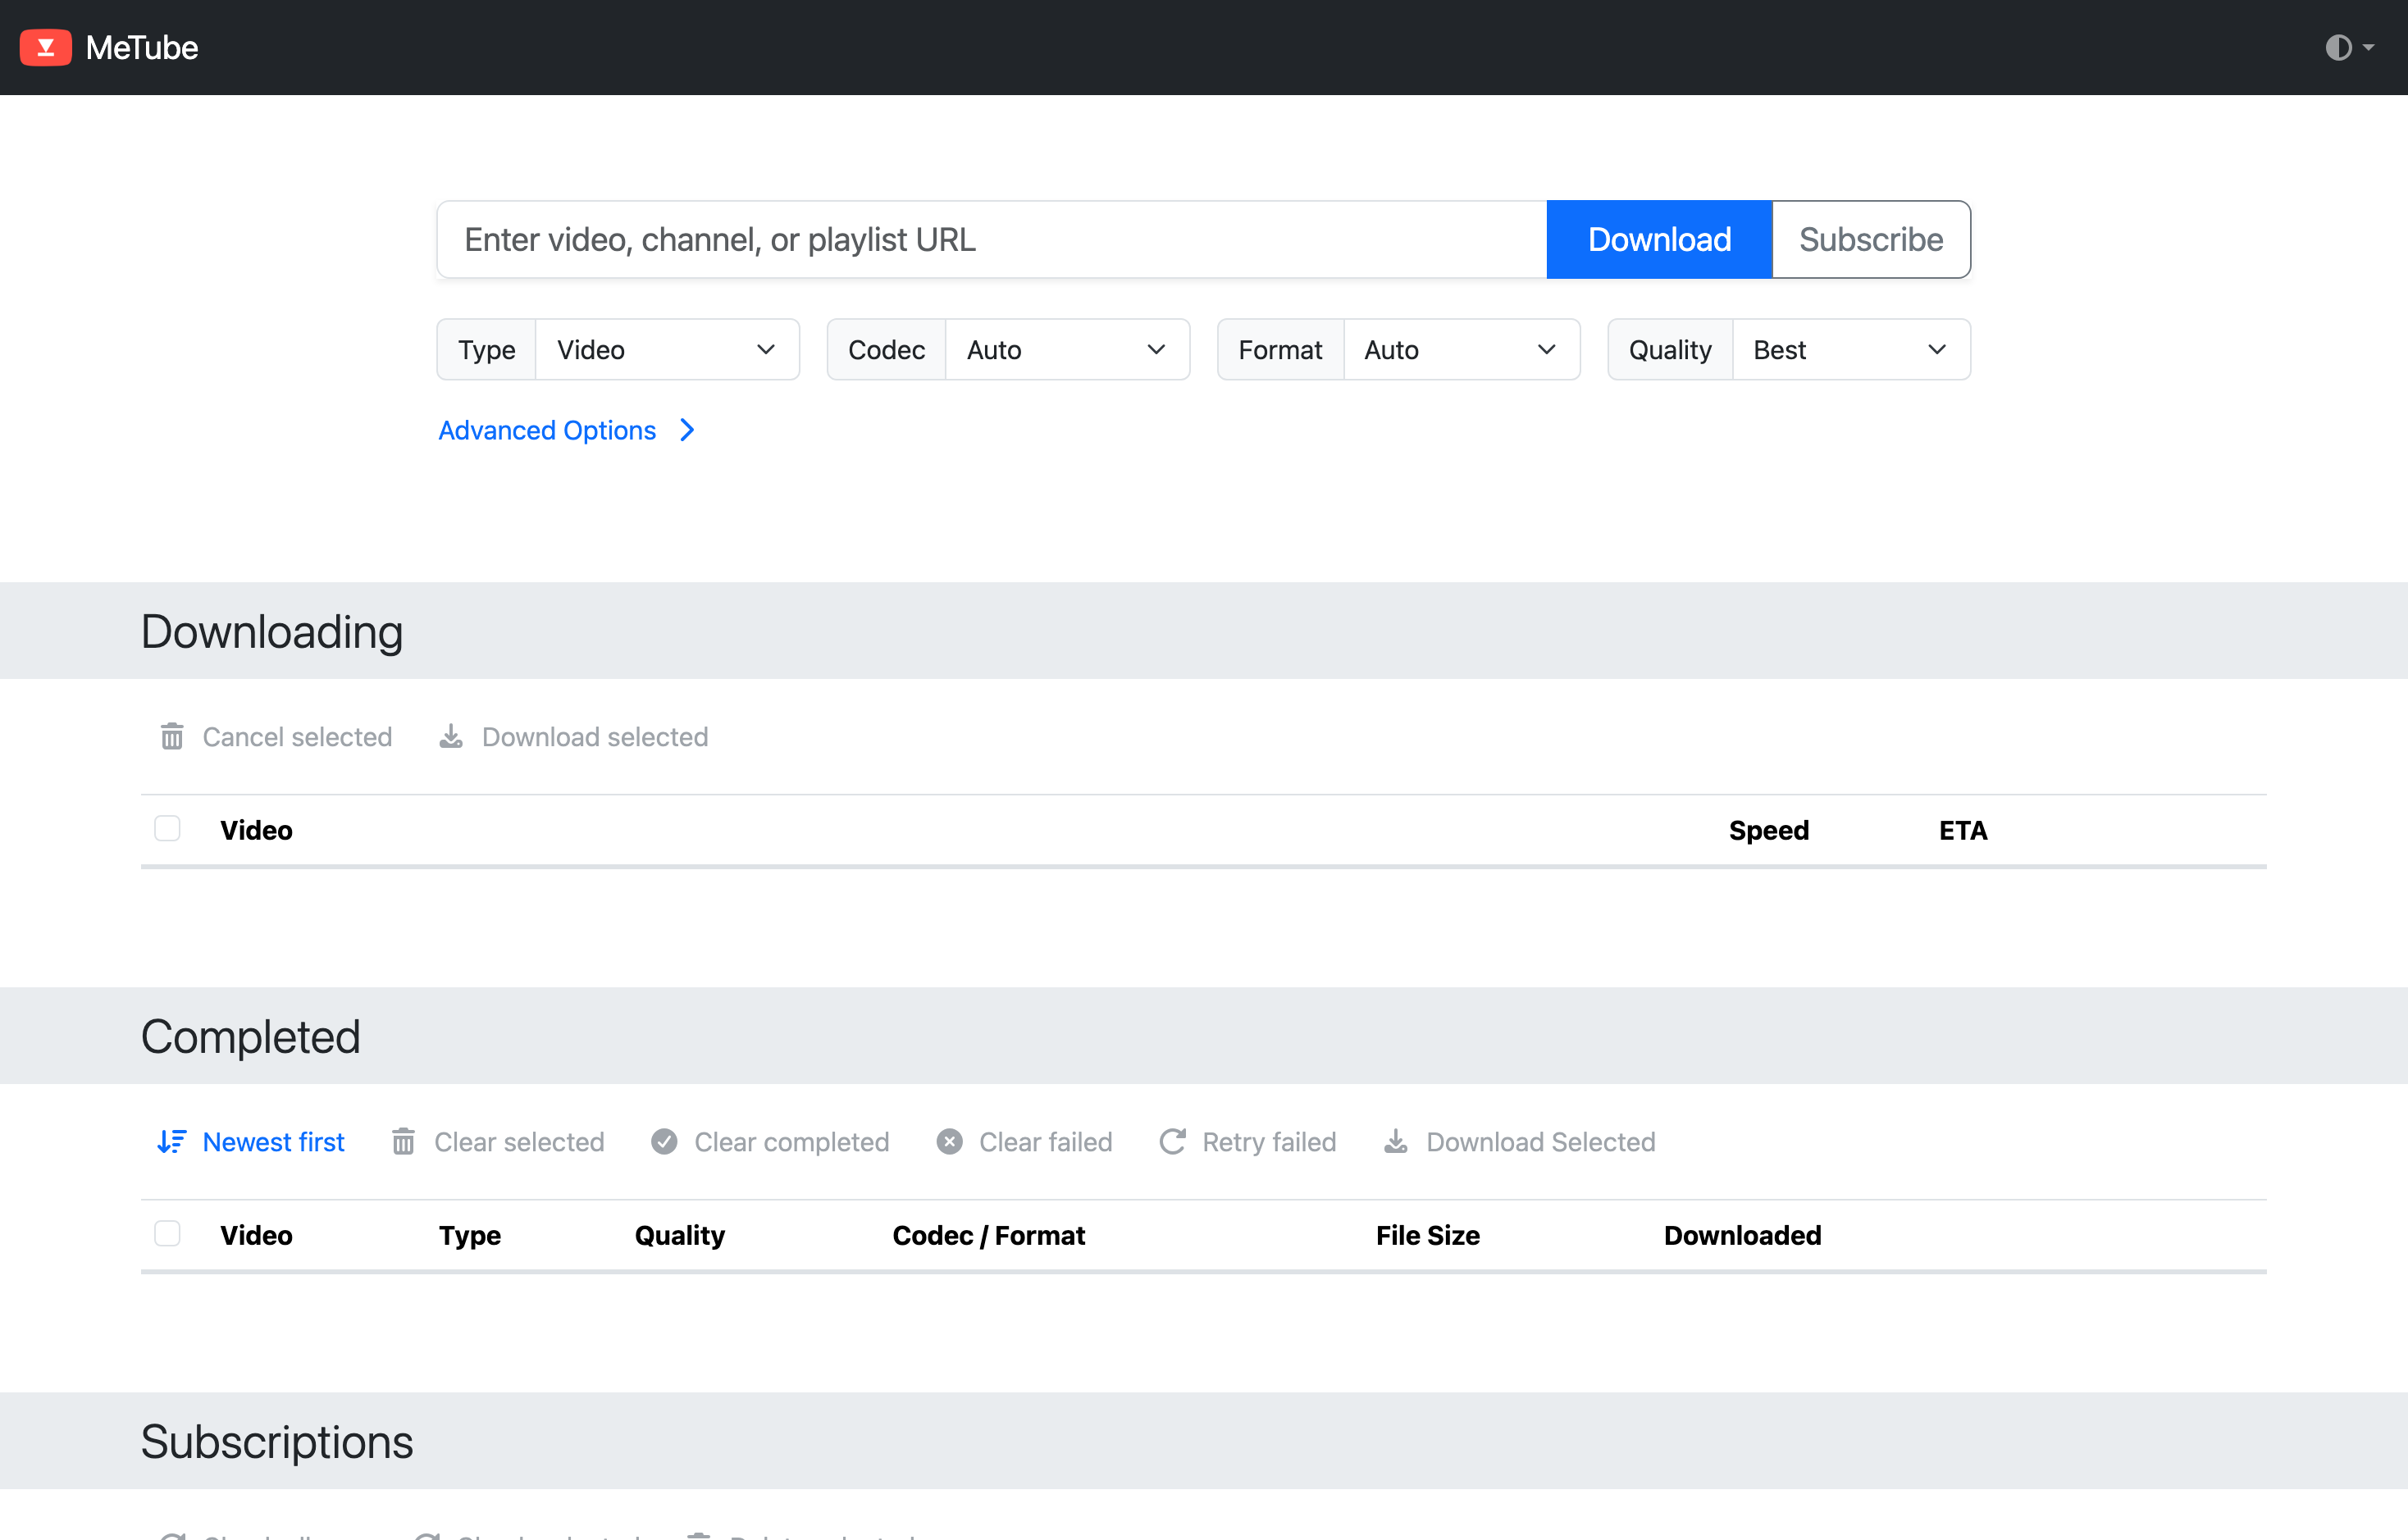Click the Advanced Options link
Viewport: 2408px width, 1540px height.
(547, 430)
